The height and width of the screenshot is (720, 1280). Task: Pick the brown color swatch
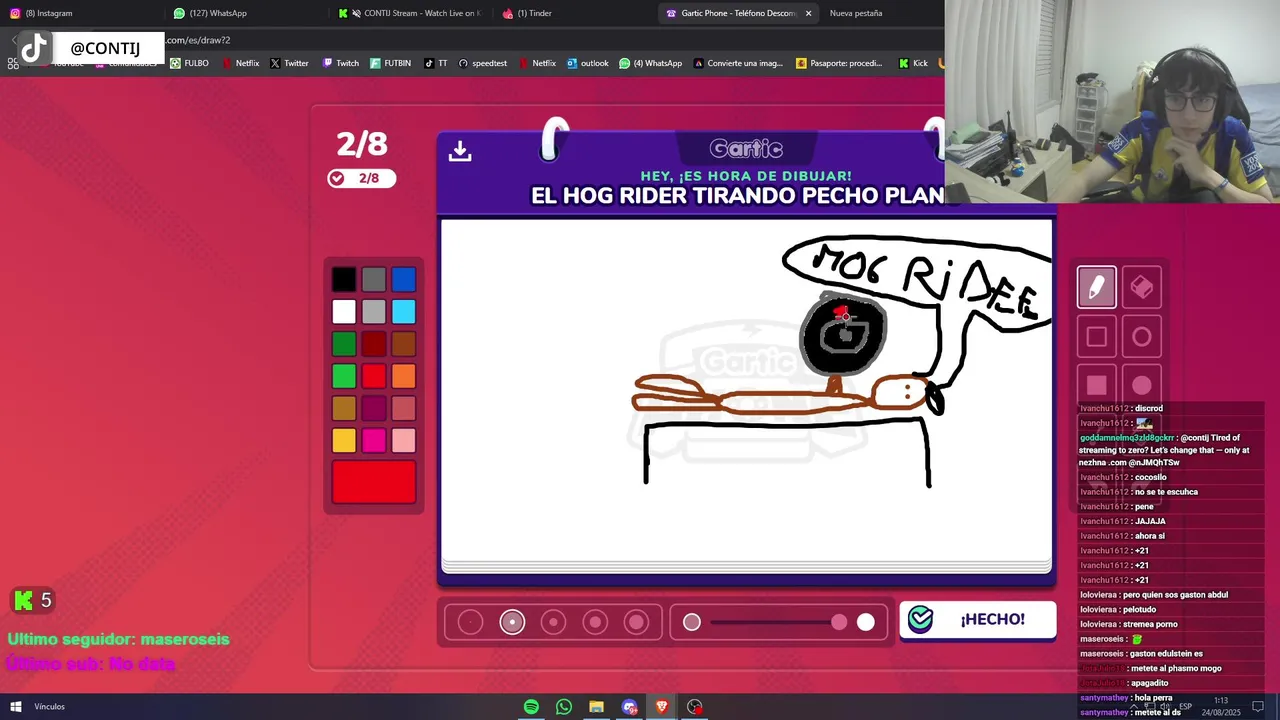[x=403, y=344]
